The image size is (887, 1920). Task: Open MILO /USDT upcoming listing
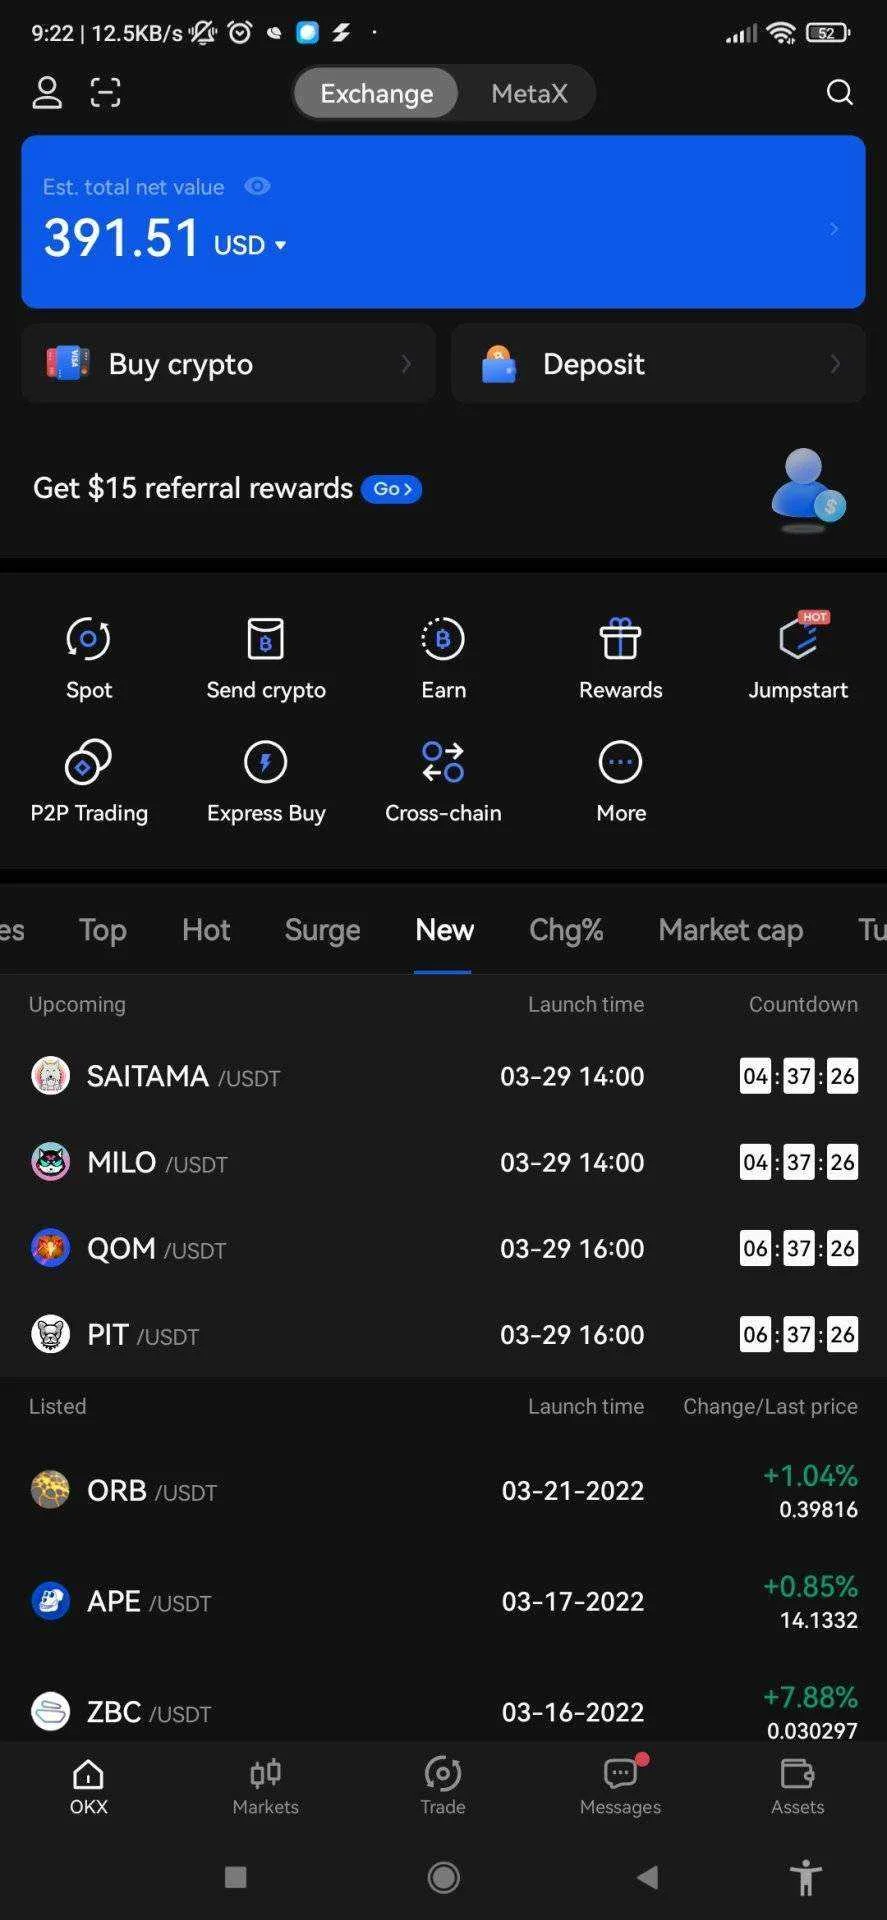coord(443,1162)
